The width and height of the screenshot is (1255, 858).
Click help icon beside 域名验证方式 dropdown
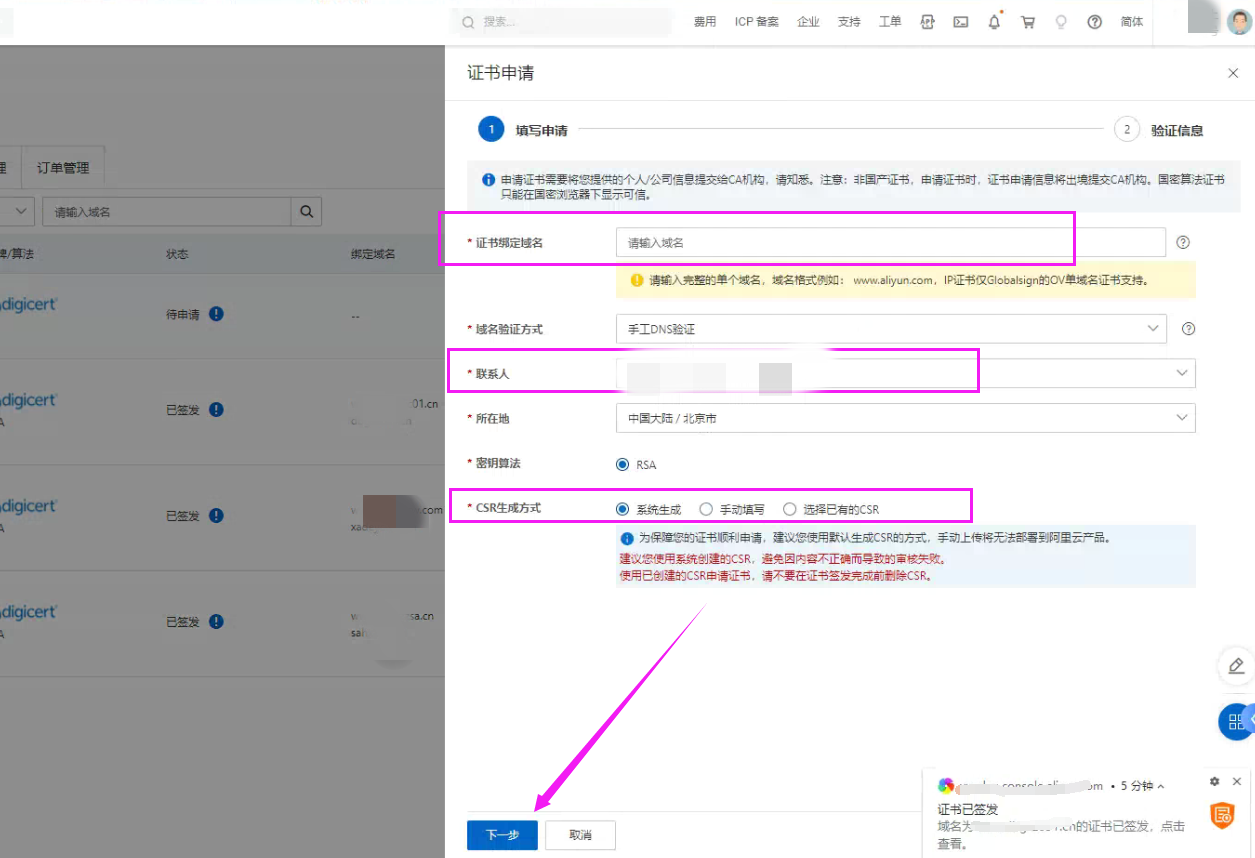point(1188,329)
